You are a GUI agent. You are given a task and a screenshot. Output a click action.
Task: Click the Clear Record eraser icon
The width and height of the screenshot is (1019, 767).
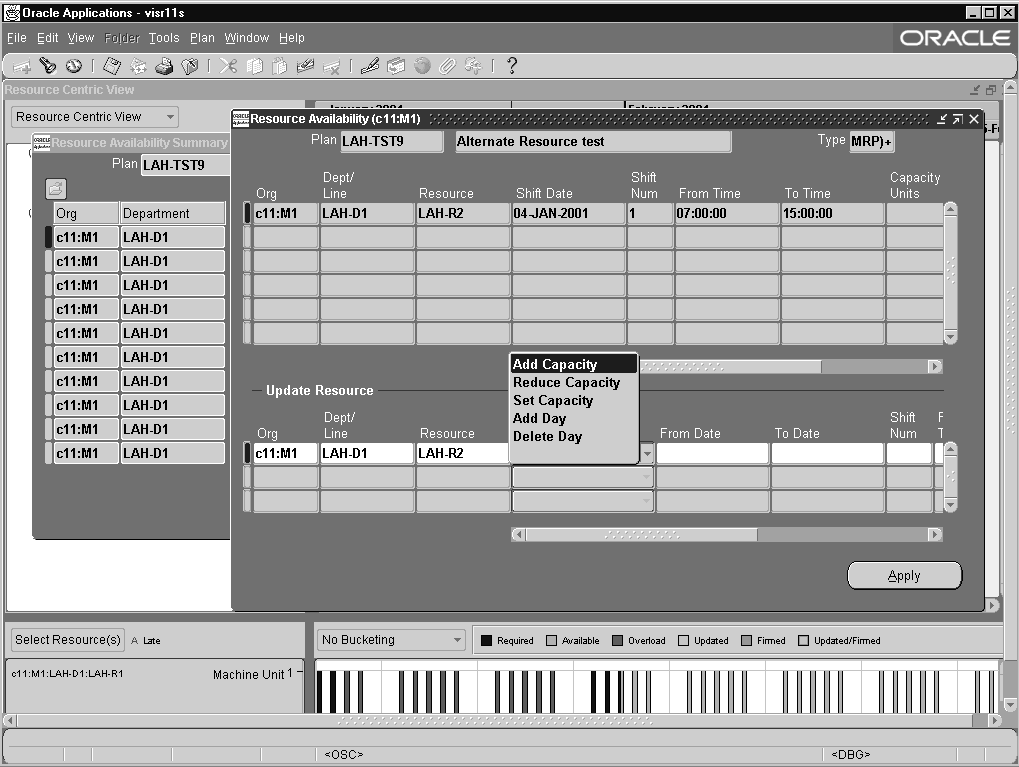pos(305,66)
